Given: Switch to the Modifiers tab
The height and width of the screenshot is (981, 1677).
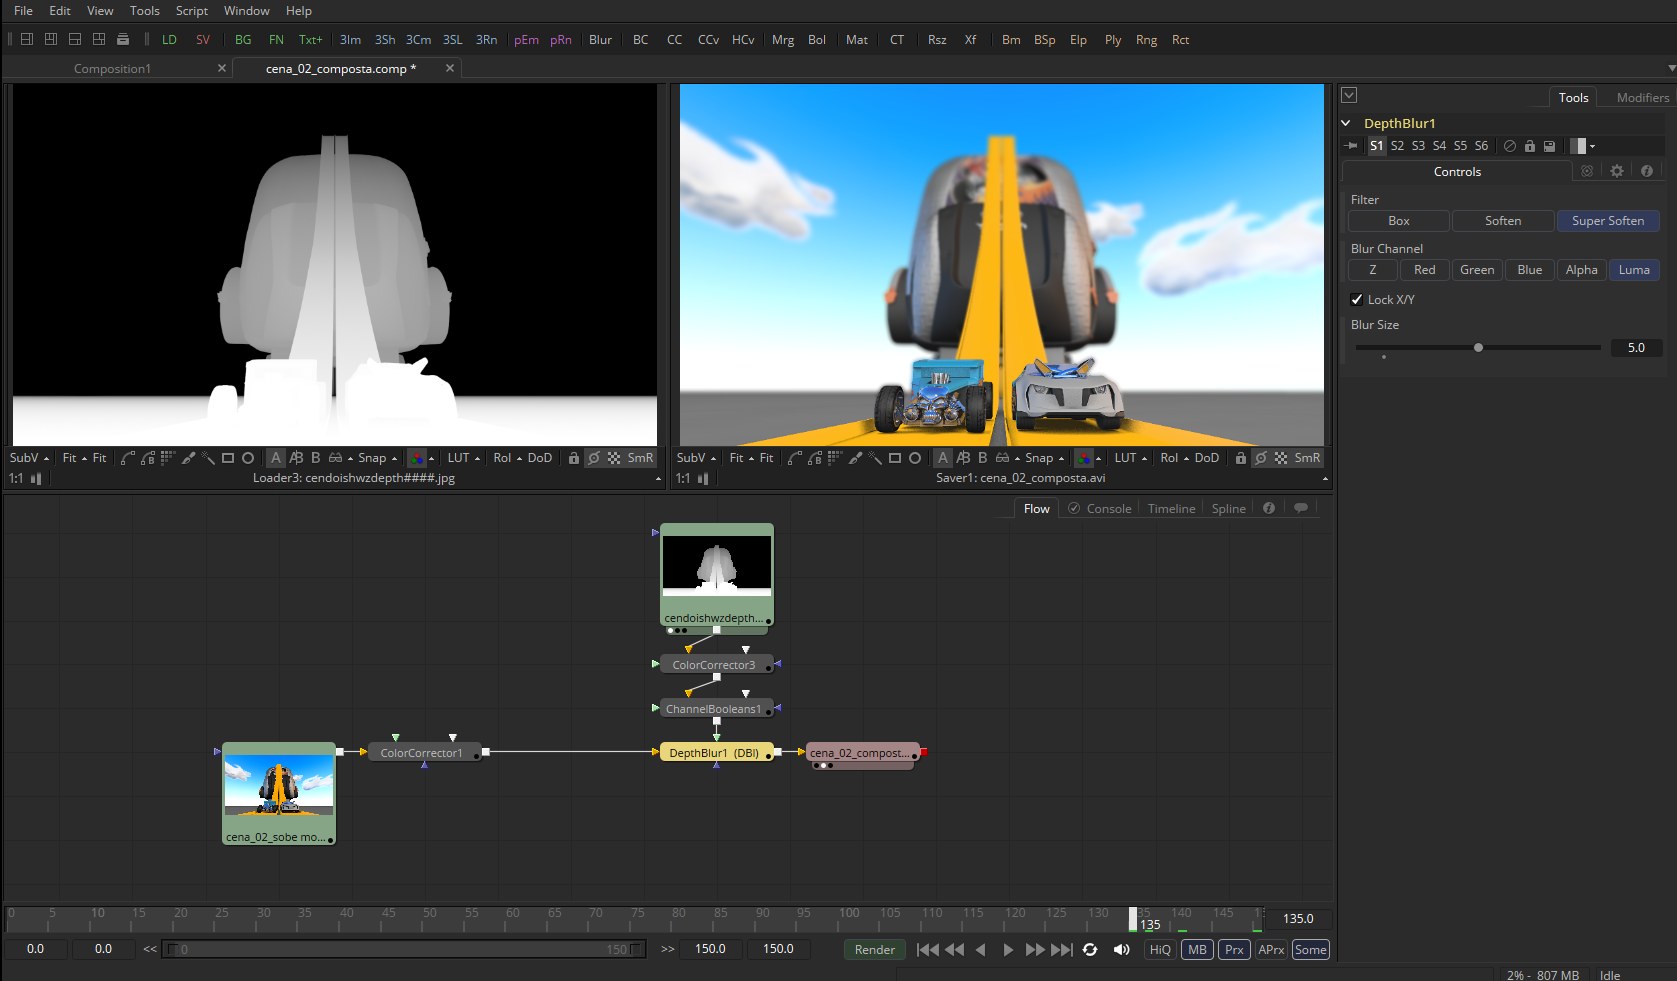Looking at the screenshot, I should 1642,97.
